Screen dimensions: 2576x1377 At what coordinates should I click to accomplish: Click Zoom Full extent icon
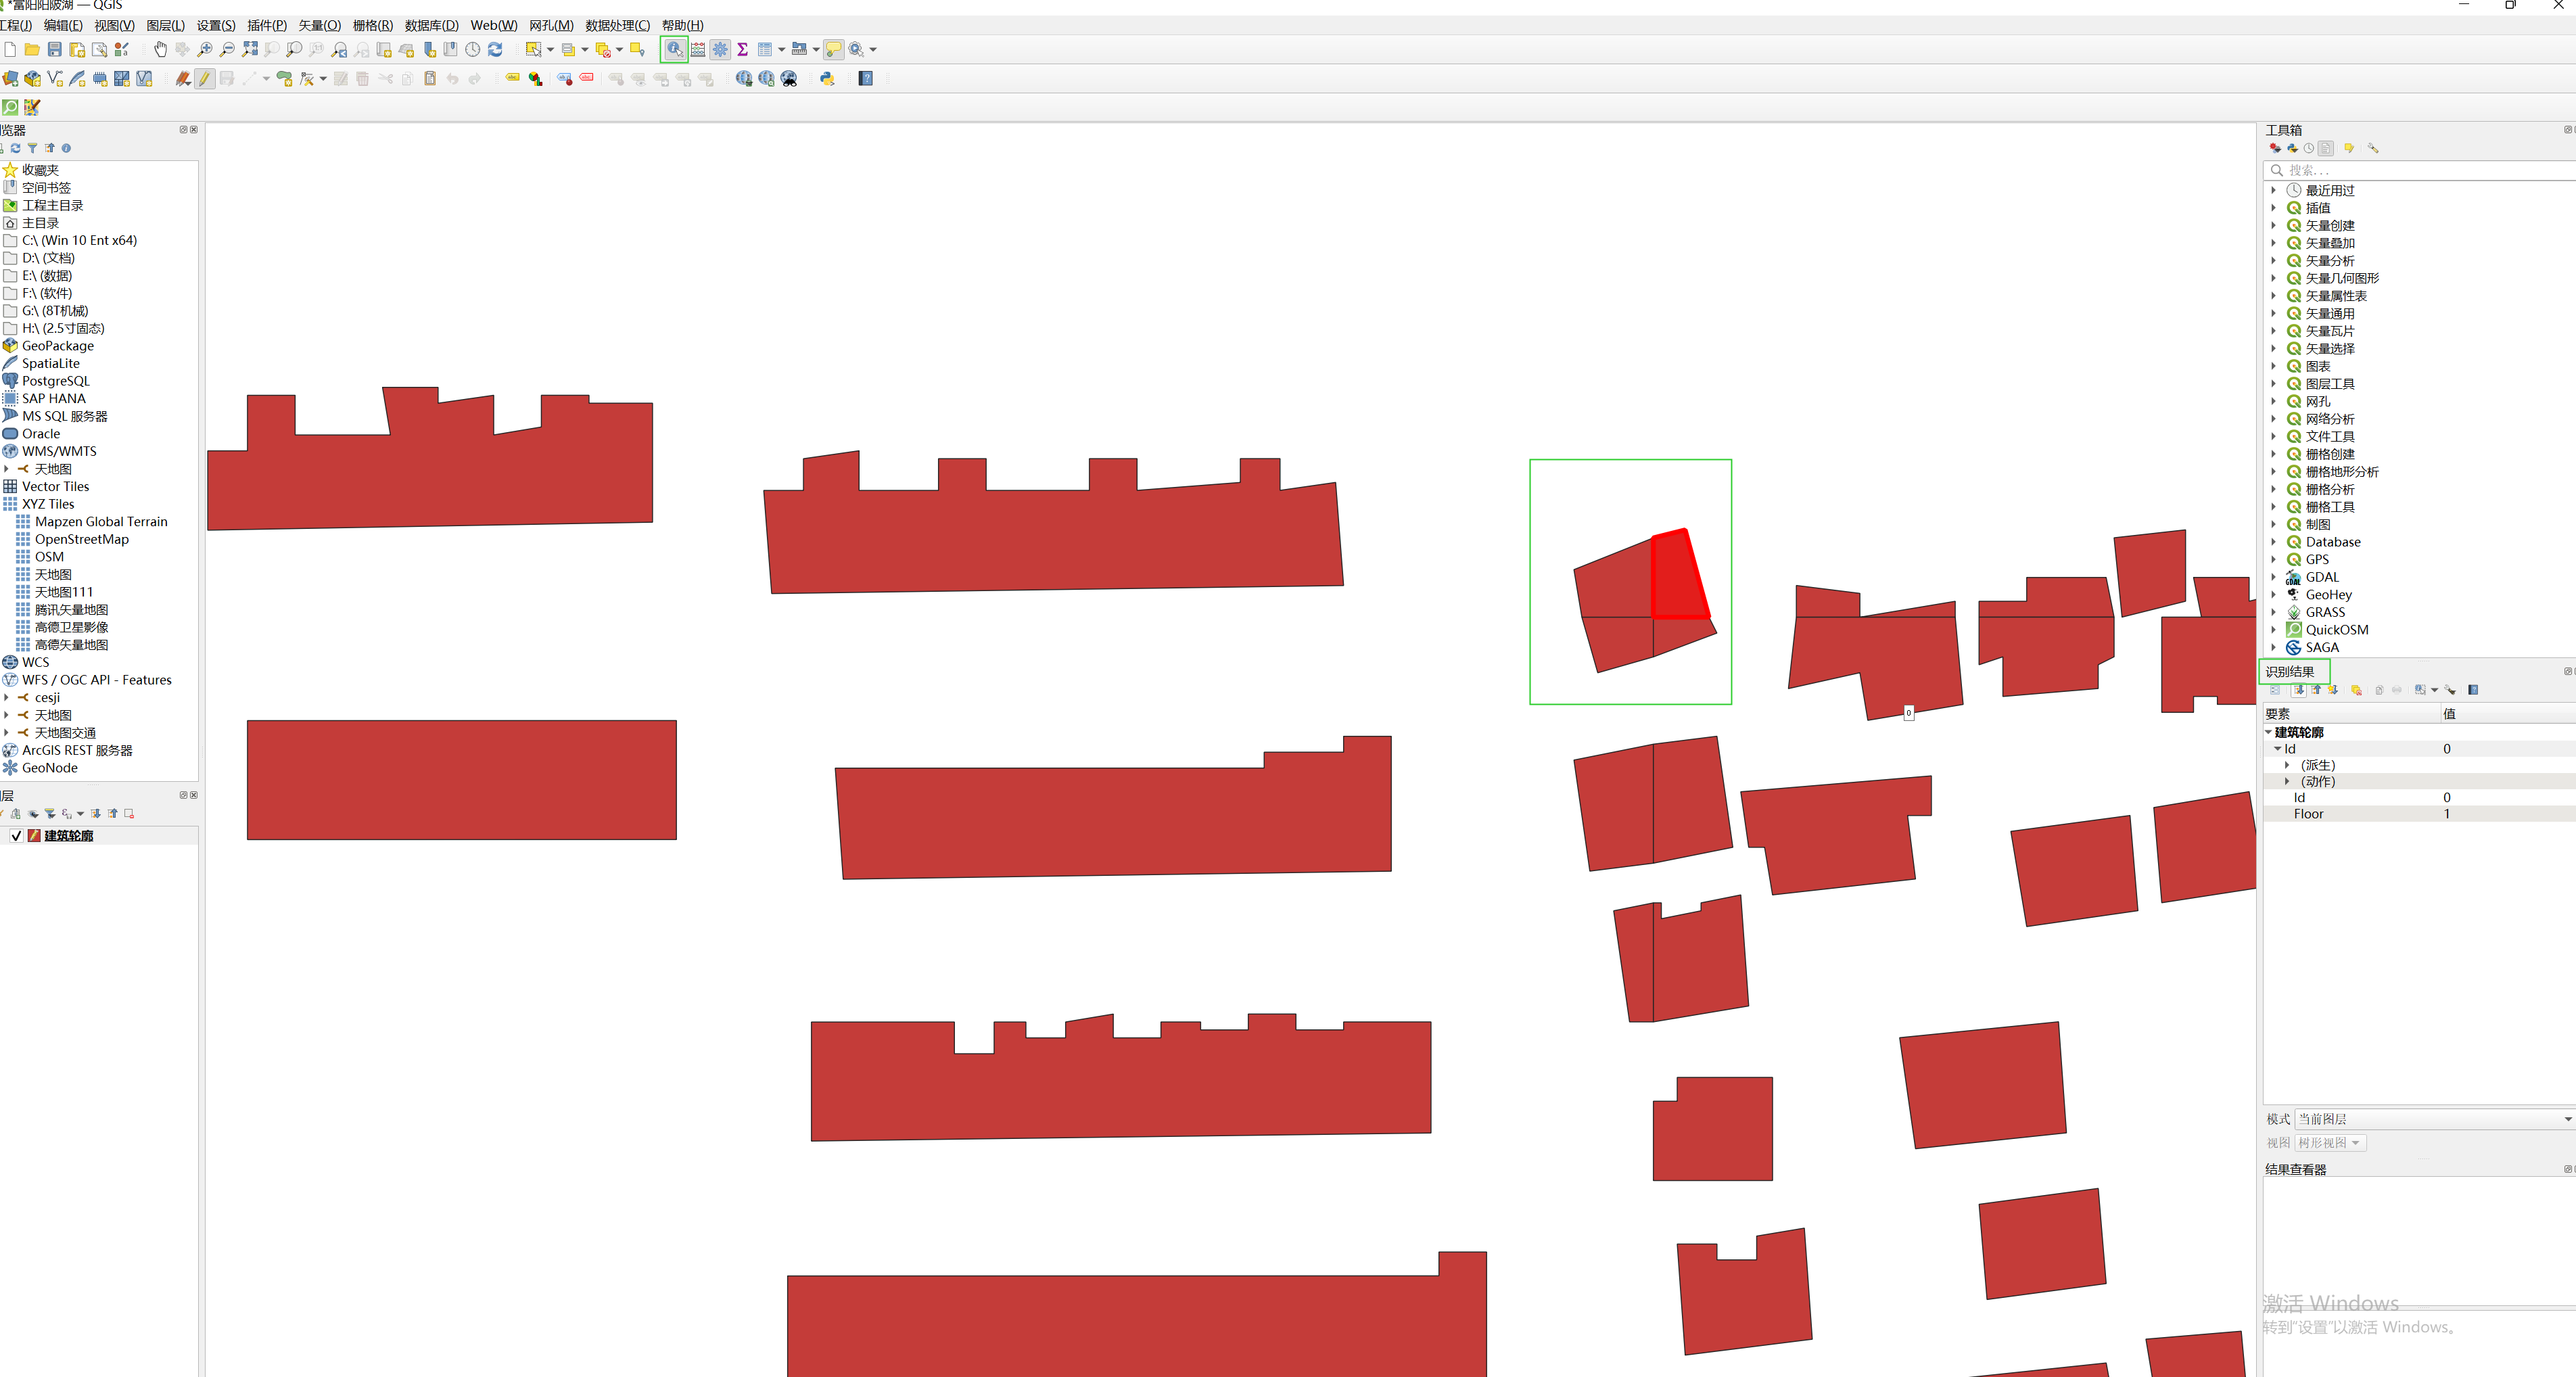[249, 49]
